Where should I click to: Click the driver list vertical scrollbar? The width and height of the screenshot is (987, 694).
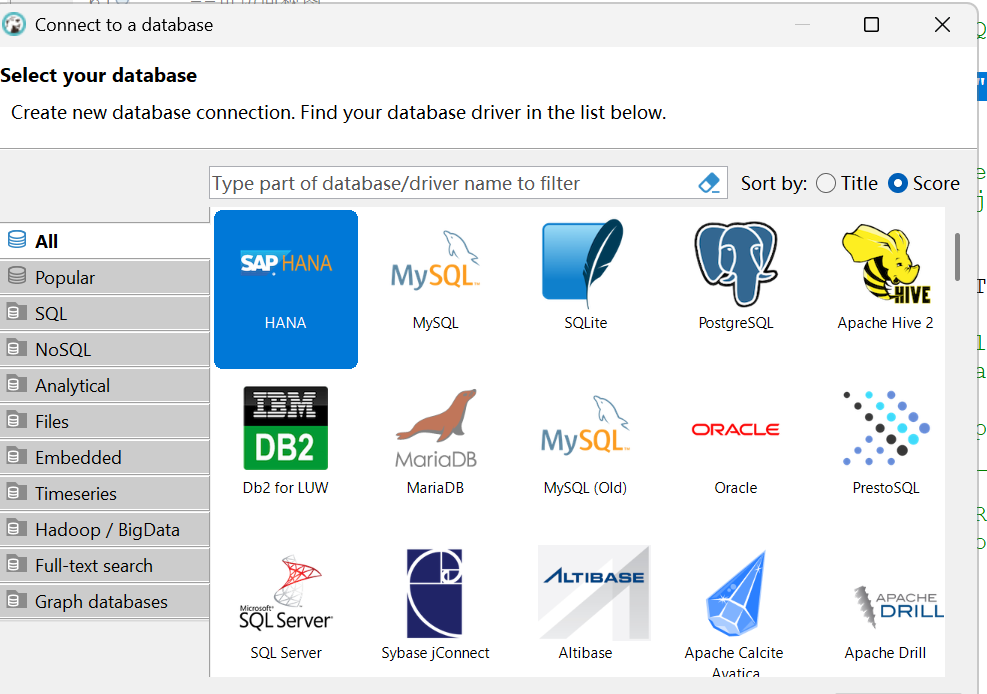957,257
